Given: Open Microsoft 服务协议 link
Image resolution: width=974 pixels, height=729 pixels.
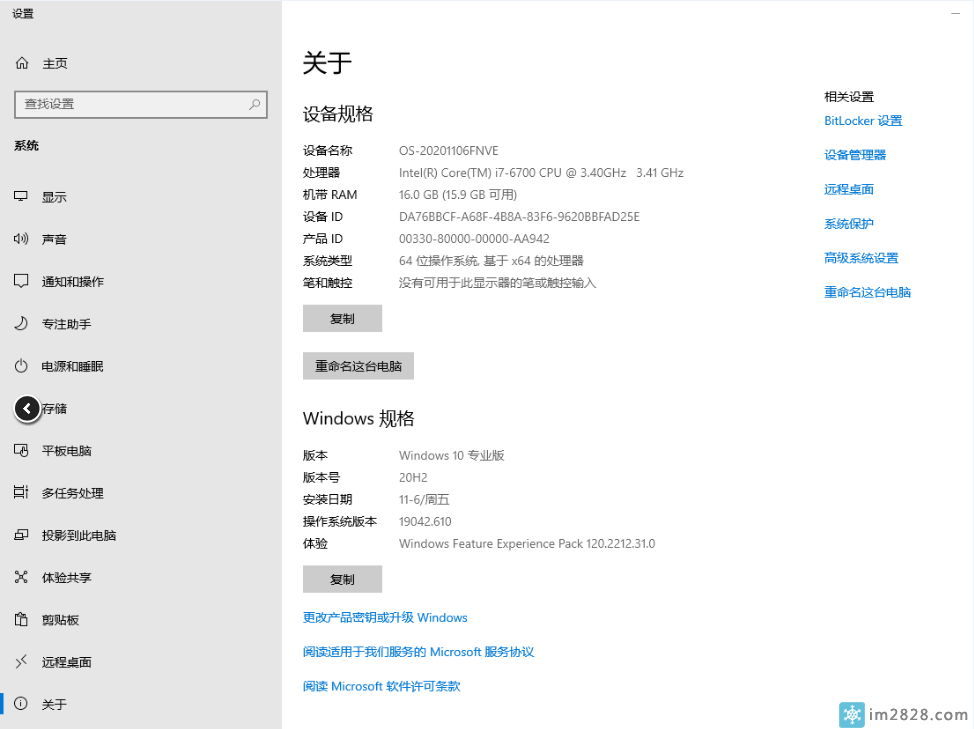Looking at the screenshot, I should 419,652.
